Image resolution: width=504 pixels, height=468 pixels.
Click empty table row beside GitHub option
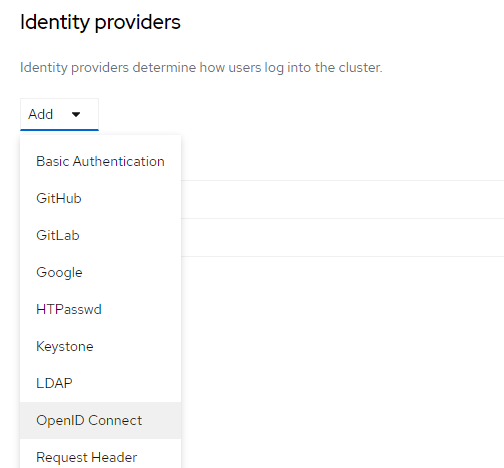coord(343,200)
